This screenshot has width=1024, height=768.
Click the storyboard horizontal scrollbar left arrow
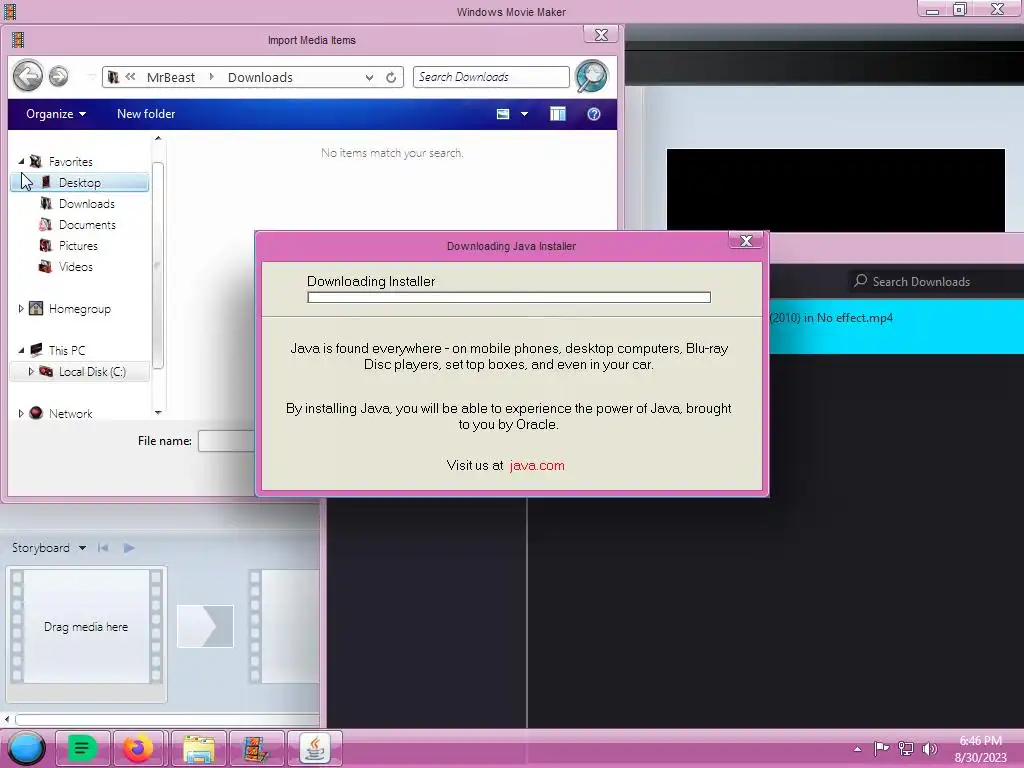(7, 720)
